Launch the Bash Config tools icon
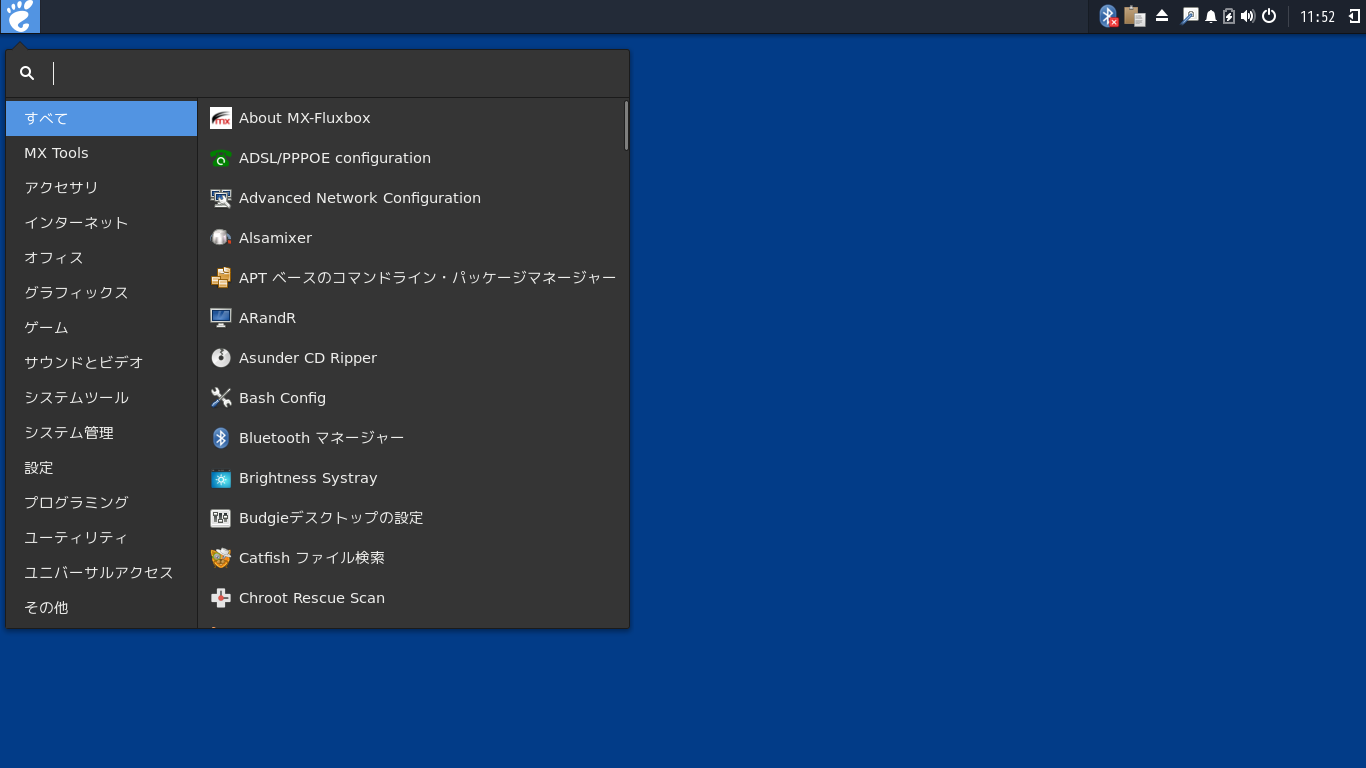Image resolution: width=1366 pixels, height=768 pixels. point(221,398)
